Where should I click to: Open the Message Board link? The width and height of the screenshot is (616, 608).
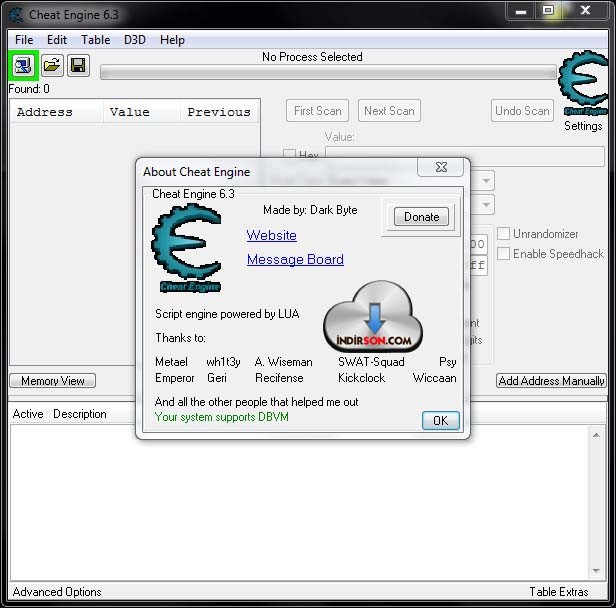pyautogui.click(x=295, y=259)
